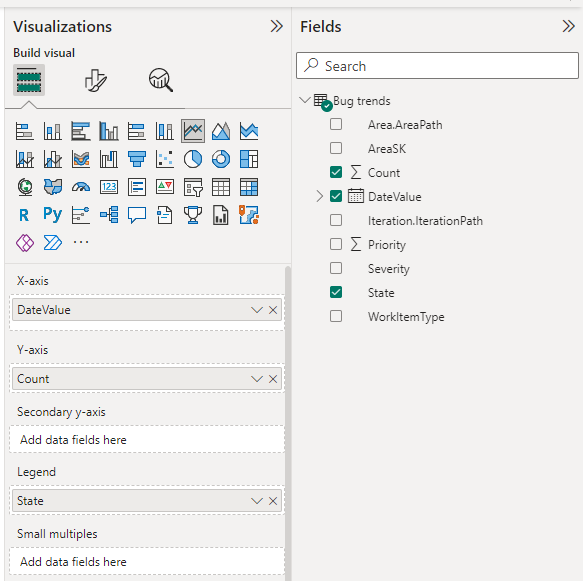Select the Python visual

click(x=53, y=214)
